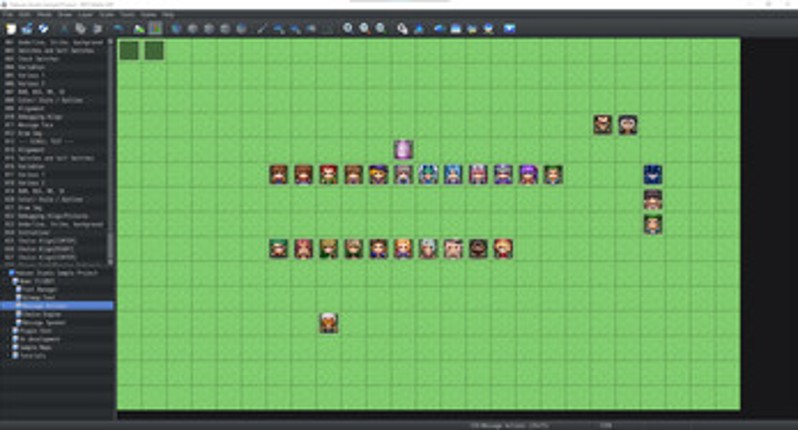Open the Tools menu
Viewport: 798px width, 430px height.
point(128,15)
